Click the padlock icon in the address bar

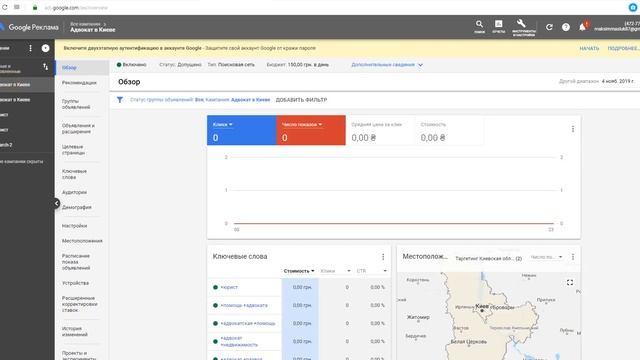tap(35, 8)
